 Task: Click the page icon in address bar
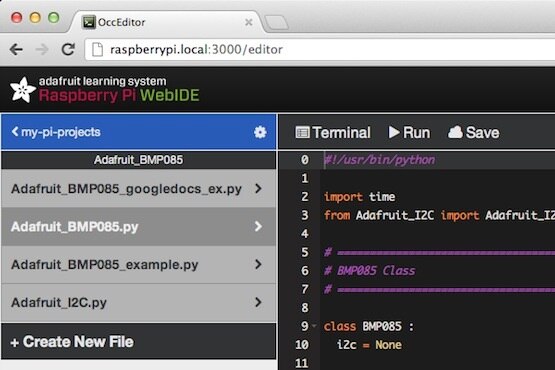pyautogui.click(x=97, y=50)
